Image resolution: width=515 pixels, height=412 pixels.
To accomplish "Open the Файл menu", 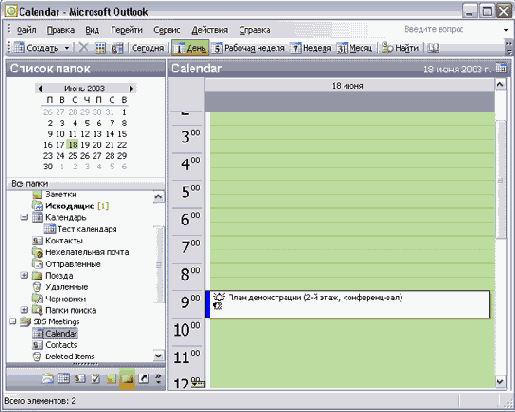I will (x=27, y=30).
